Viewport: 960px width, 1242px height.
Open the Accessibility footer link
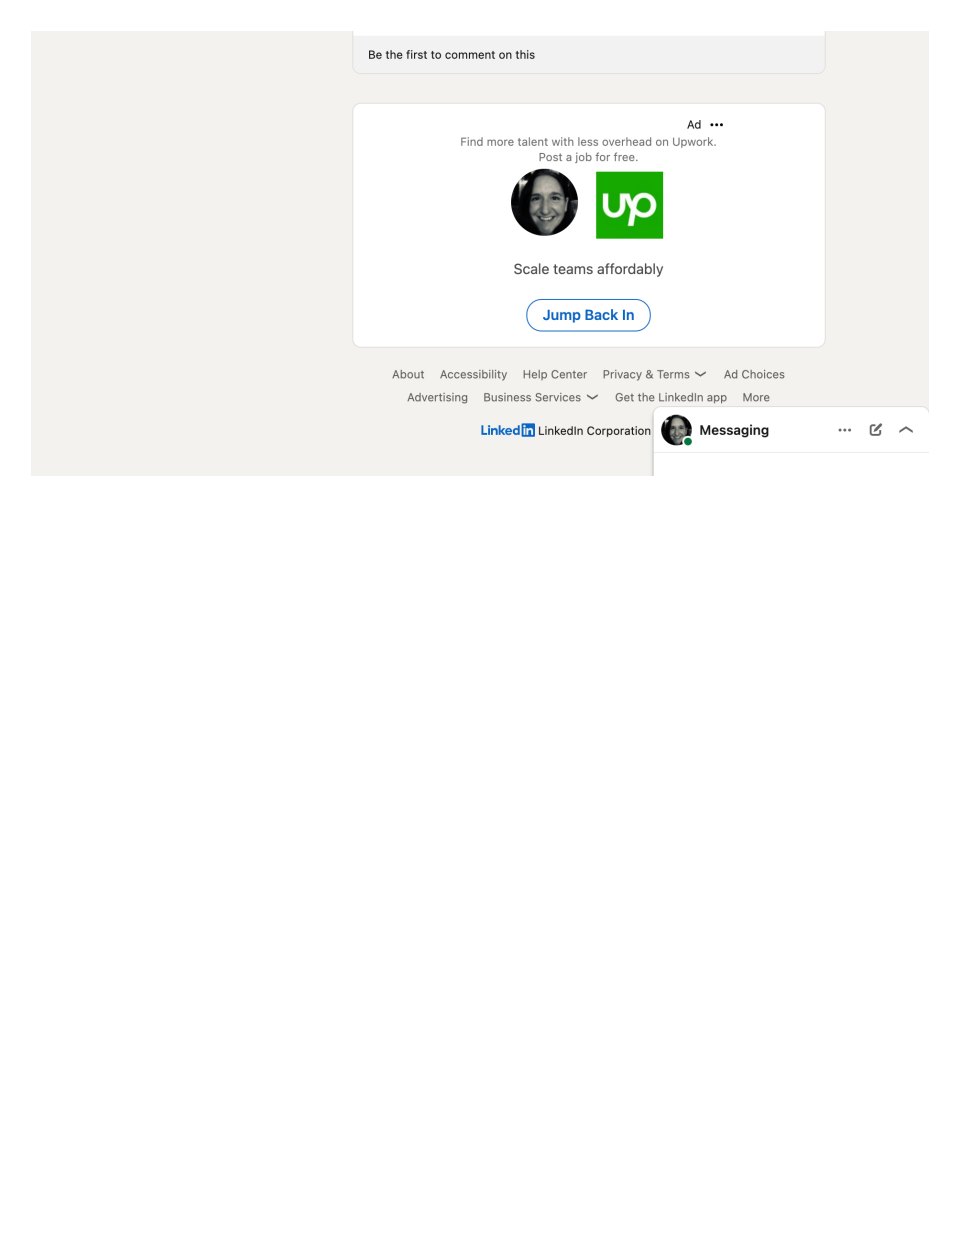[x=473, y=374]
